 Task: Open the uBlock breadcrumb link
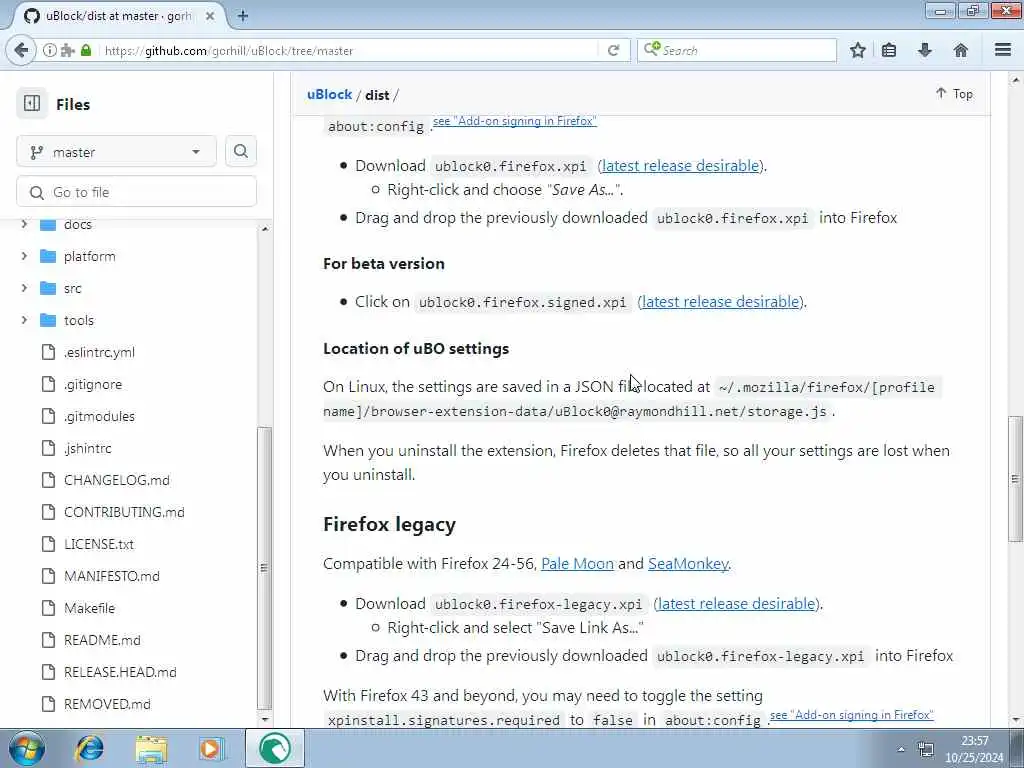coord(329,94)
